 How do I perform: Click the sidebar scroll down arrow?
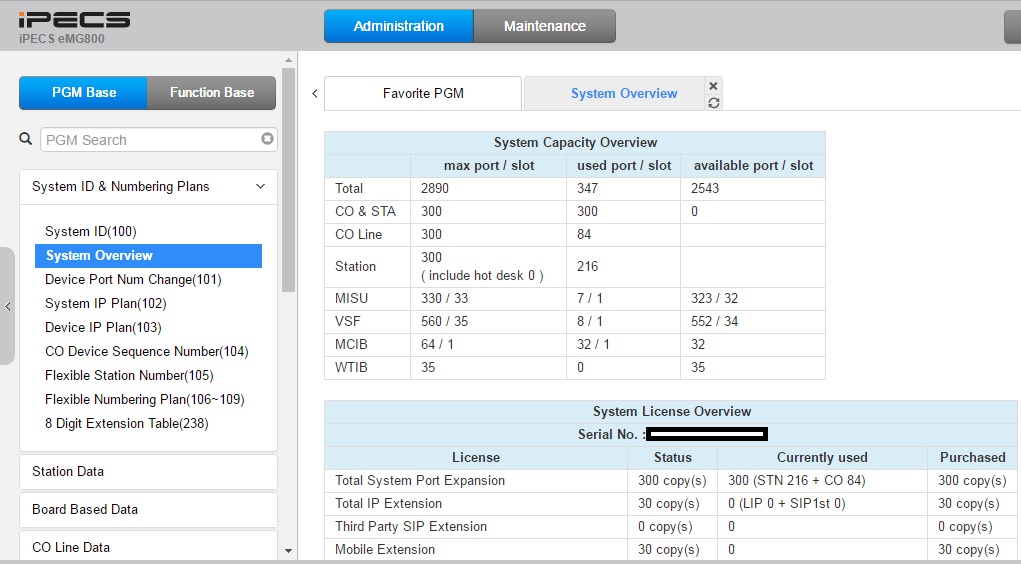[x=289, y=550]
